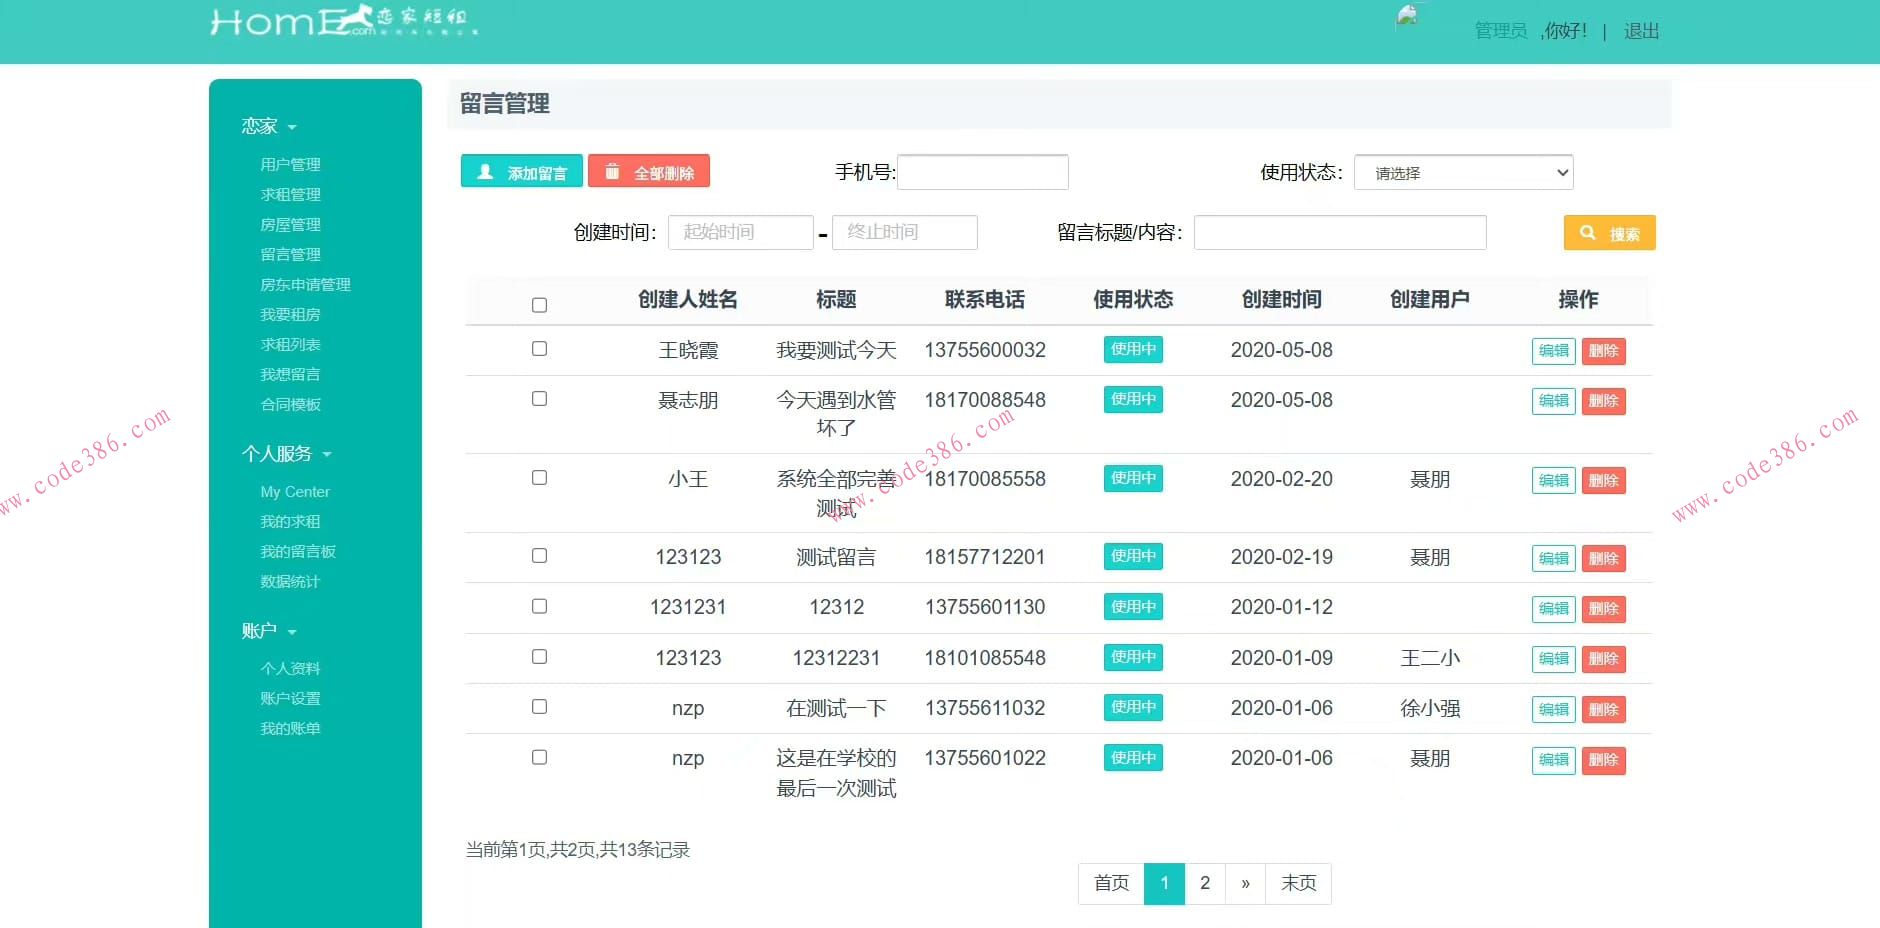Click the user avatar in the top bar
The height and width of the screenshot is (928, 1880).
[1408, 18]
